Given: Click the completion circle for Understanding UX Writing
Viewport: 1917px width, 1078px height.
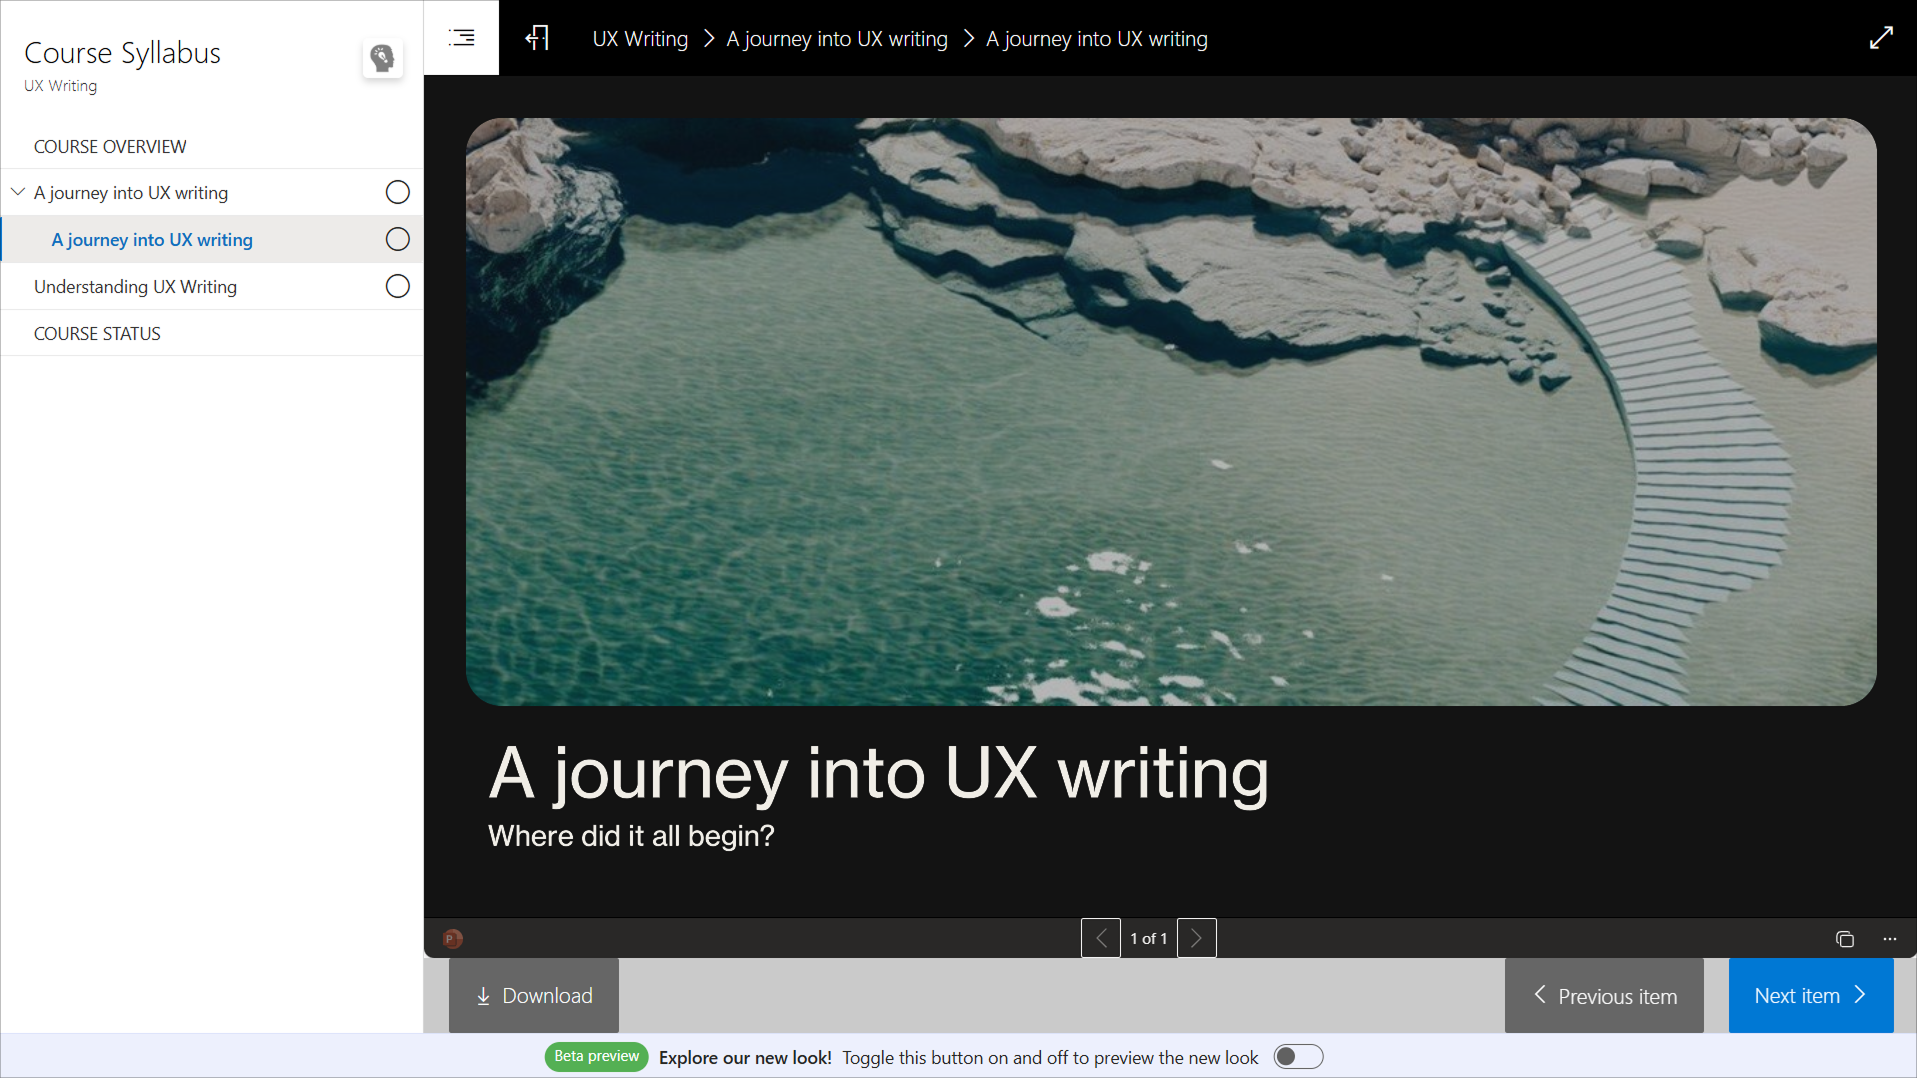Looking at the screenshot, I should [x=397, y=287].
